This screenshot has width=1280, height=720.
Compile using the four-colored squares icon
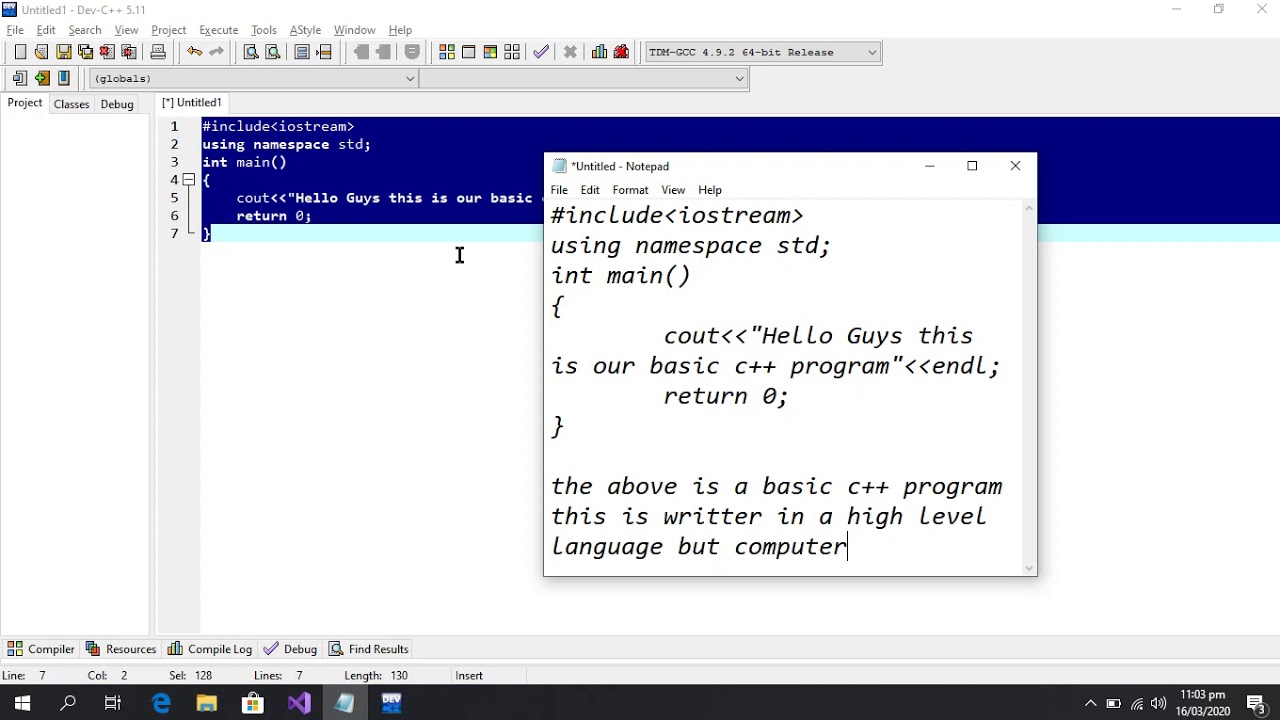click(x=447, y=52)
